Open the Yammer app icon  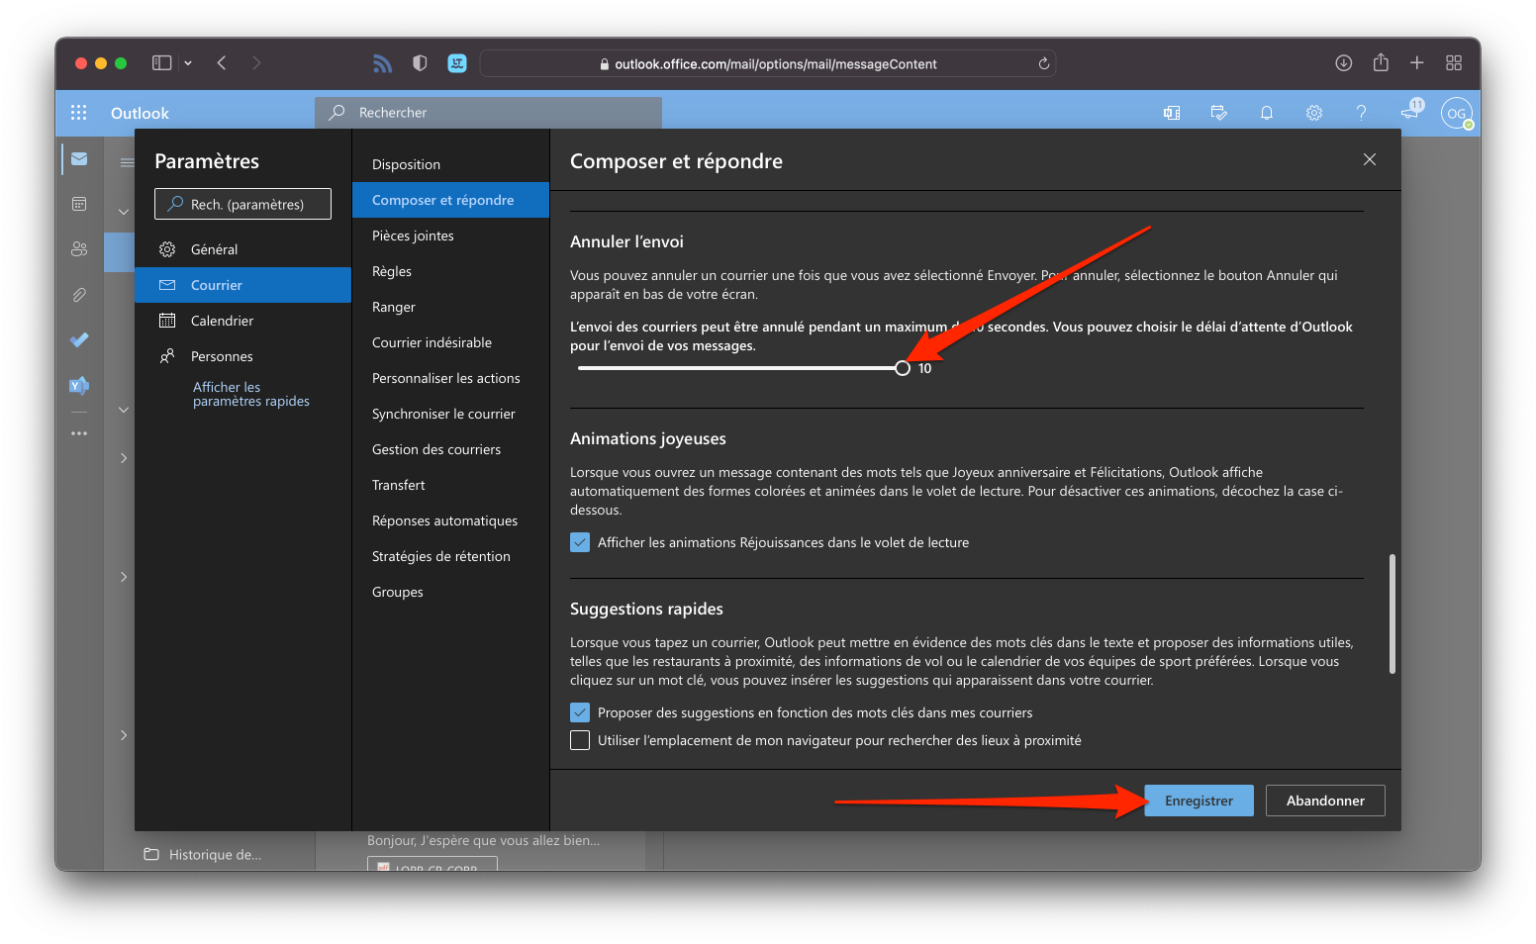point(79,385)
